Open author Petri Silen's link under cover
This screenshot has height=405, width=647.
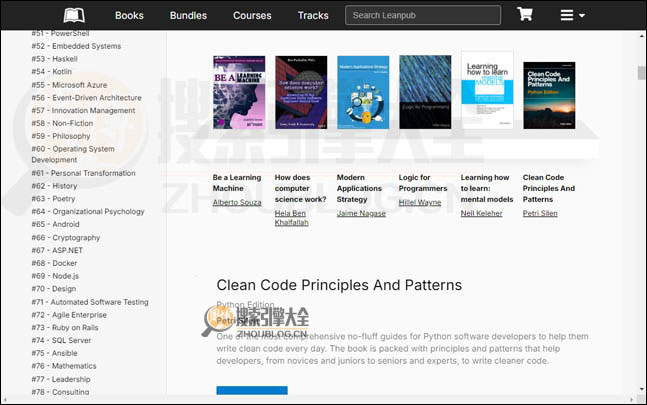point(540,213)
